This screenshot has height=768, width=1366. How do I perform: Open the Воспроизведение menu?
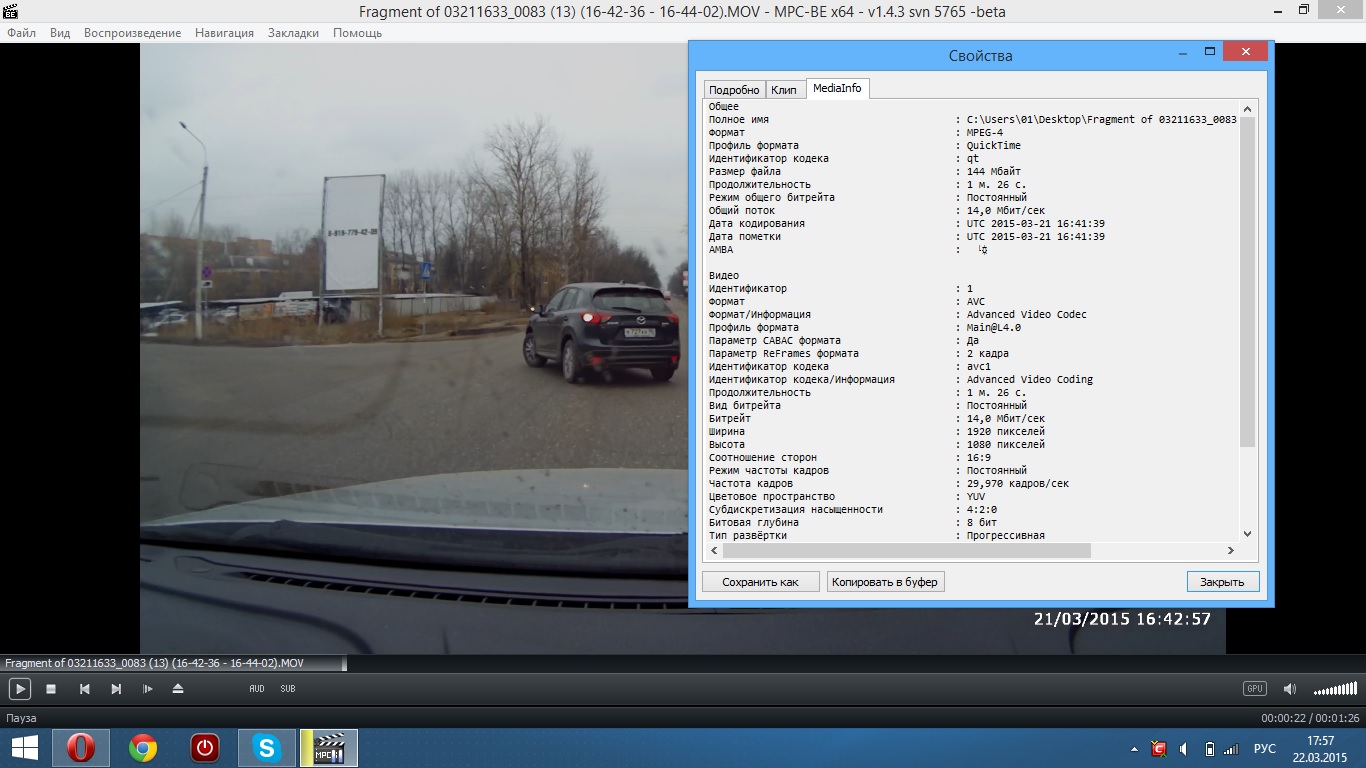132,33
